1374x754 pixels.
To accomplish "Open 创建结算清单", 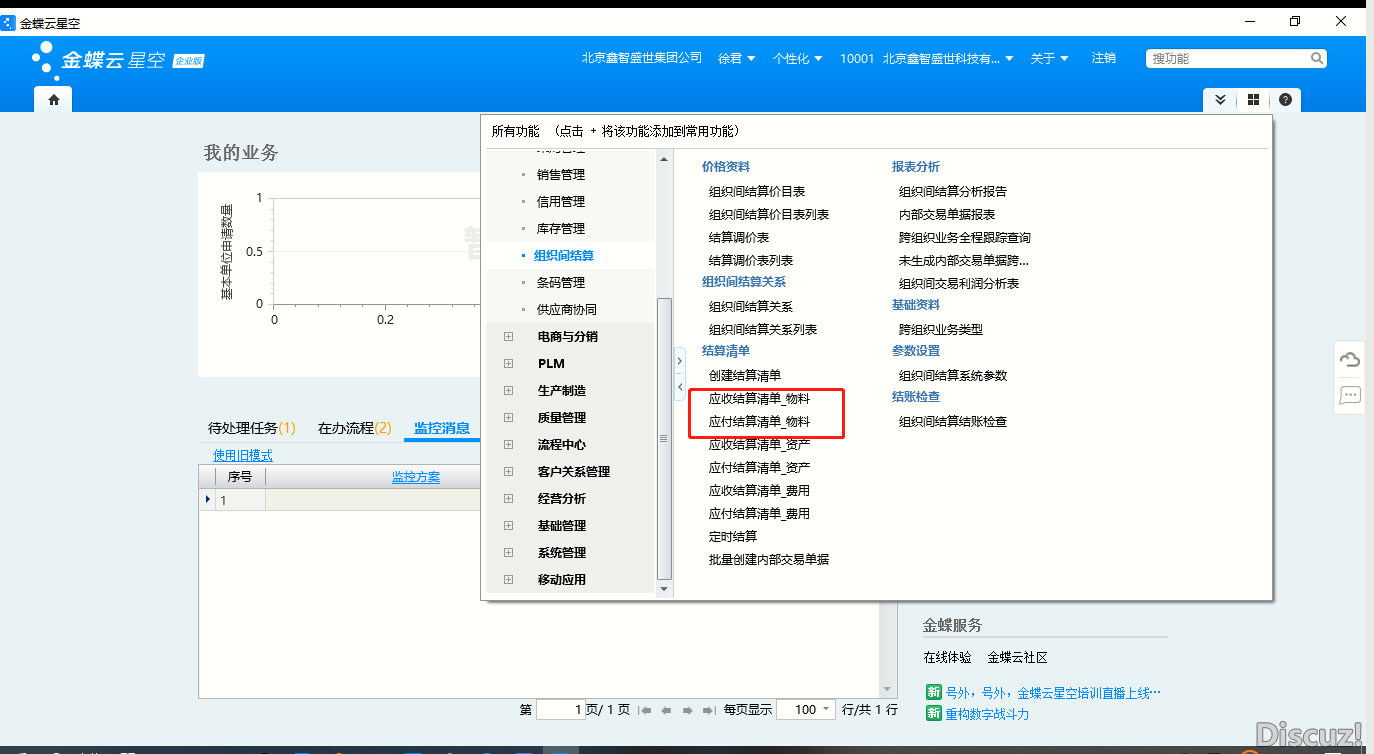I will 745,376.
